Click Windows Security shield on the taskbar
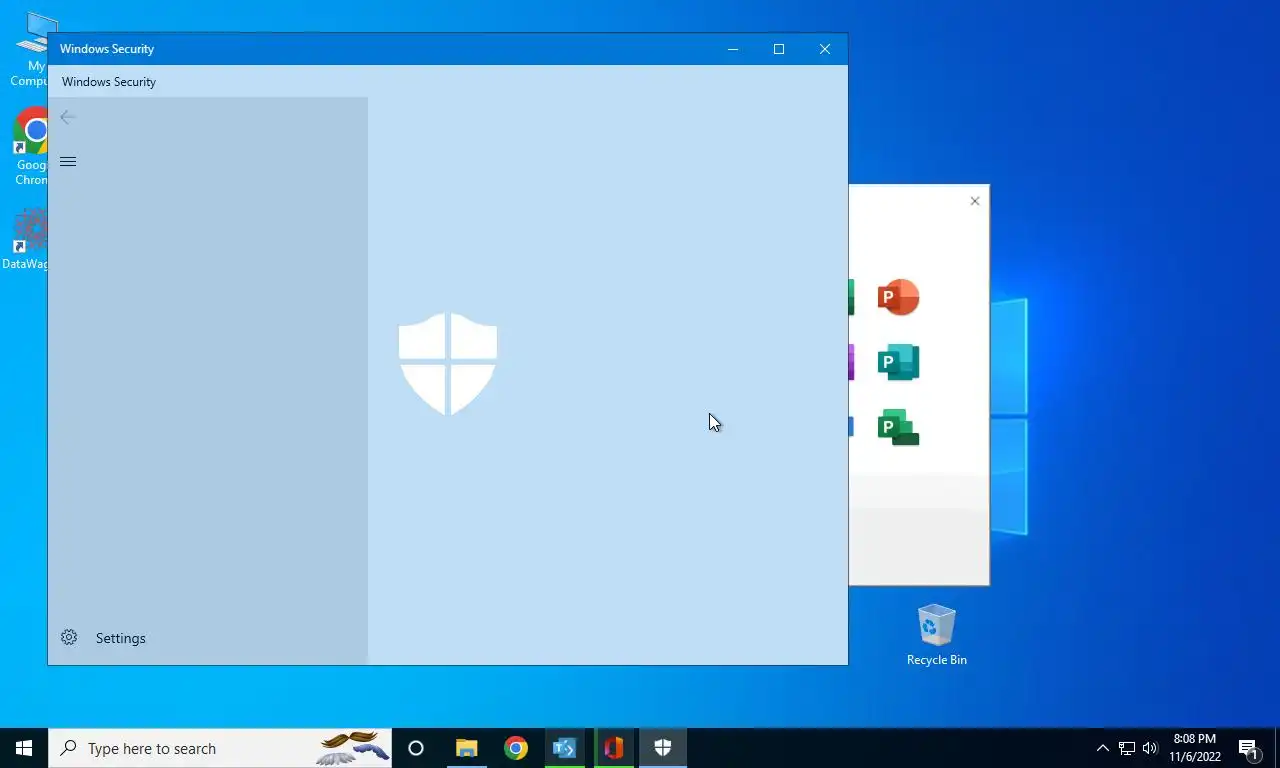The width and height of the screenshot is (1280, 768). tap(662, 748)
